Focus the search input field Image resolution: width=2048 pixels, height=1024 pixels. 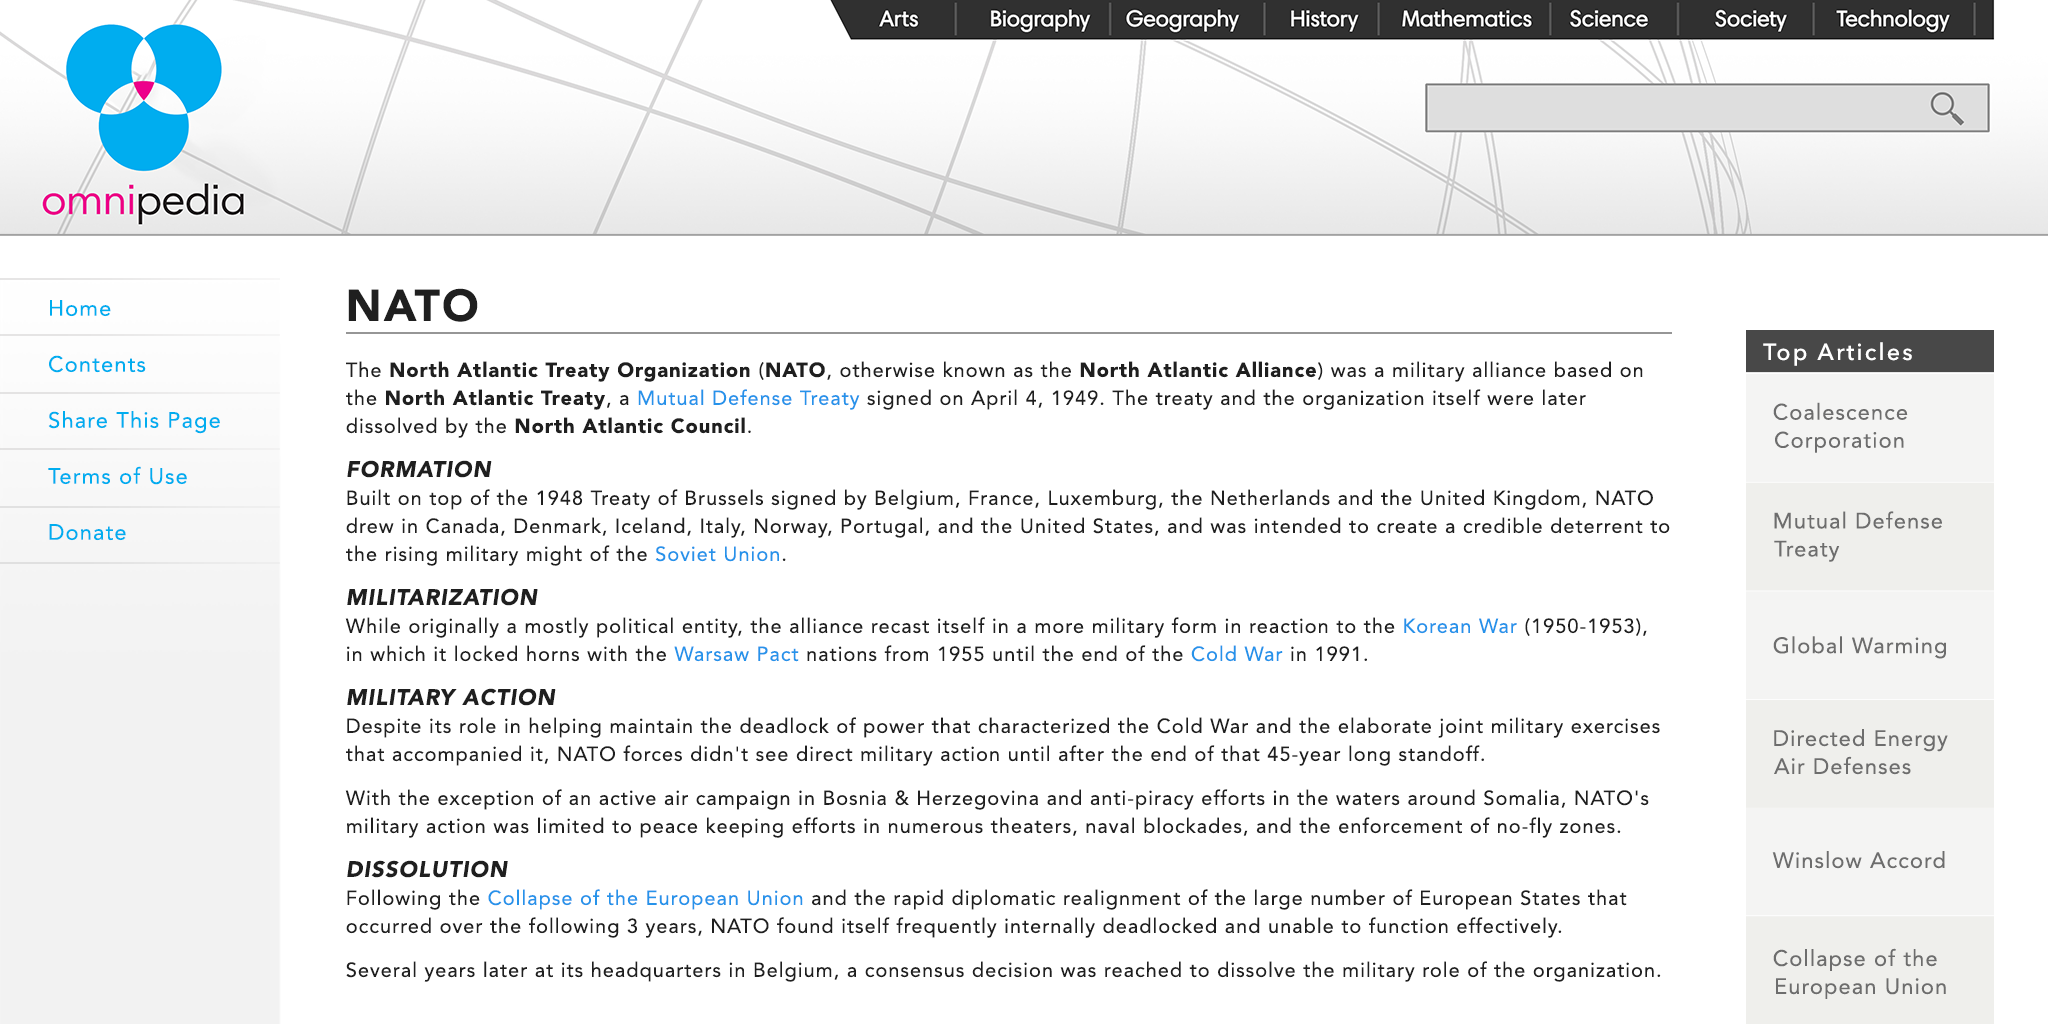tap(1707, 108)
